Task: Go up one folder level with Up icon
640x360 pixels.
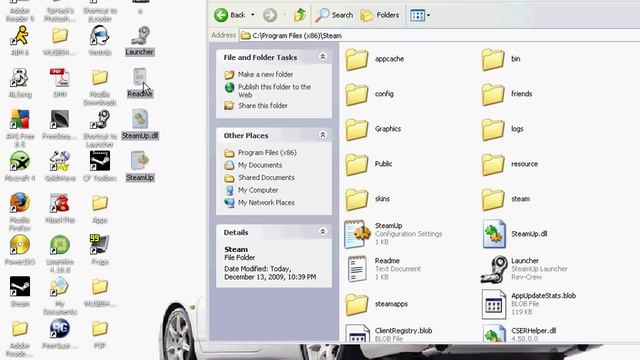Action: click(x=300, y=15)
